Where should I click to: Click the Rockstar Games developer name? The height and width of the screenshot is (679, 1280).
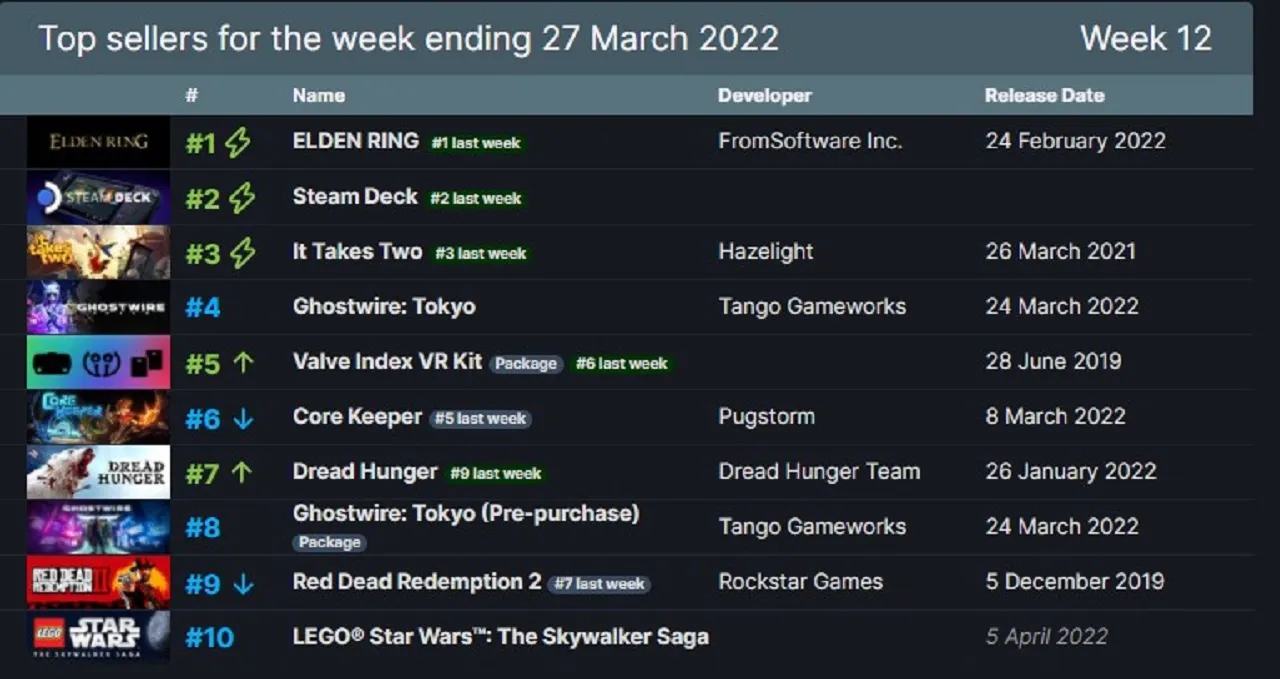[x=800, y=581]
